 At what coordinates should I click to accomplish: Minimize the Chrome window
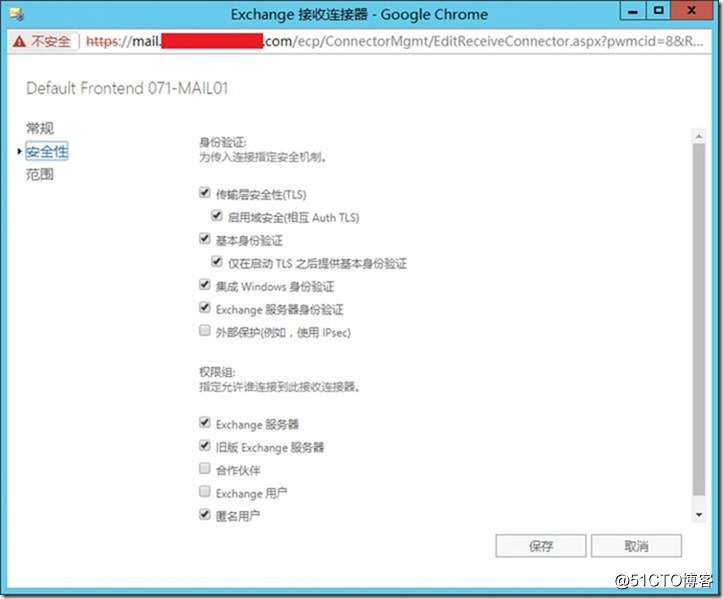click(x=633, y=11)
